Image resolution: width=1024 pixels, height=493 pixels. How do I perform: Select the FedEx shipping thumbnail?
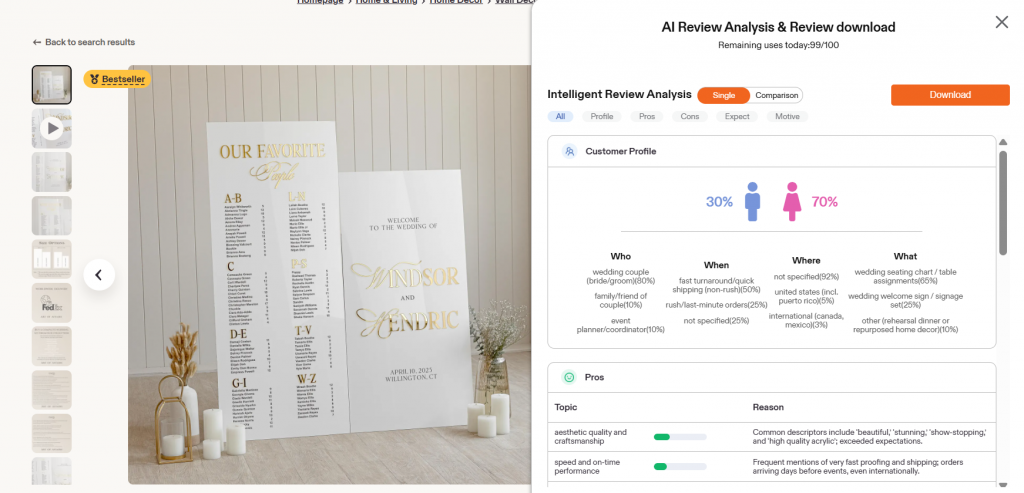52,302
